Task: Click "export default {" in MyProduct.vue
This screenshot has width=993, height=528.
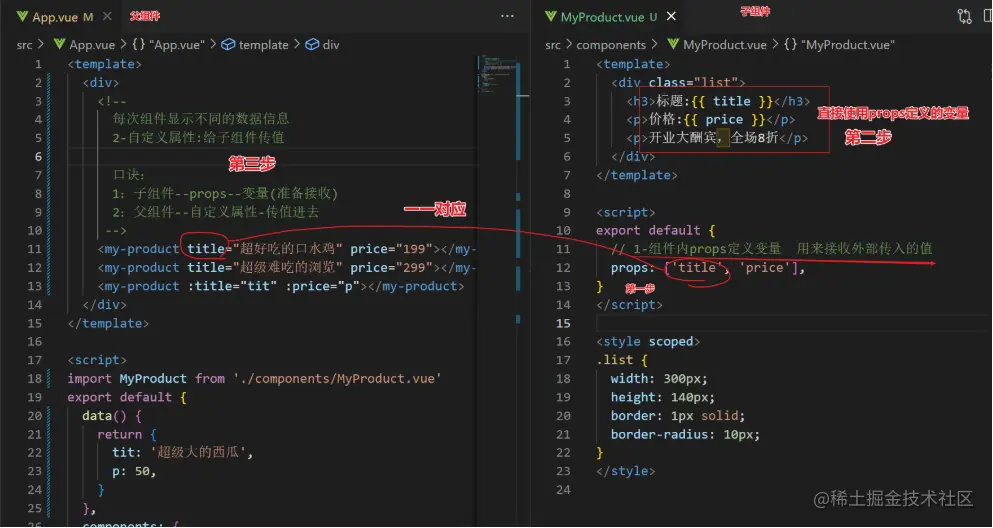Action: pyautogui.click(x=656, y=230)
